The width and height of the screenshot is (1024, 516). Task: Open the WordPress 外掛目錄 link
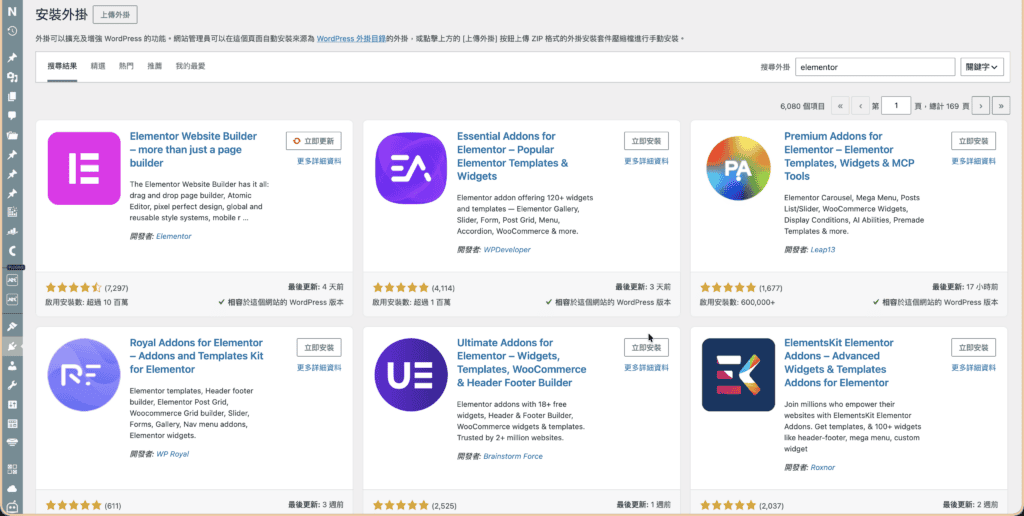351,39
